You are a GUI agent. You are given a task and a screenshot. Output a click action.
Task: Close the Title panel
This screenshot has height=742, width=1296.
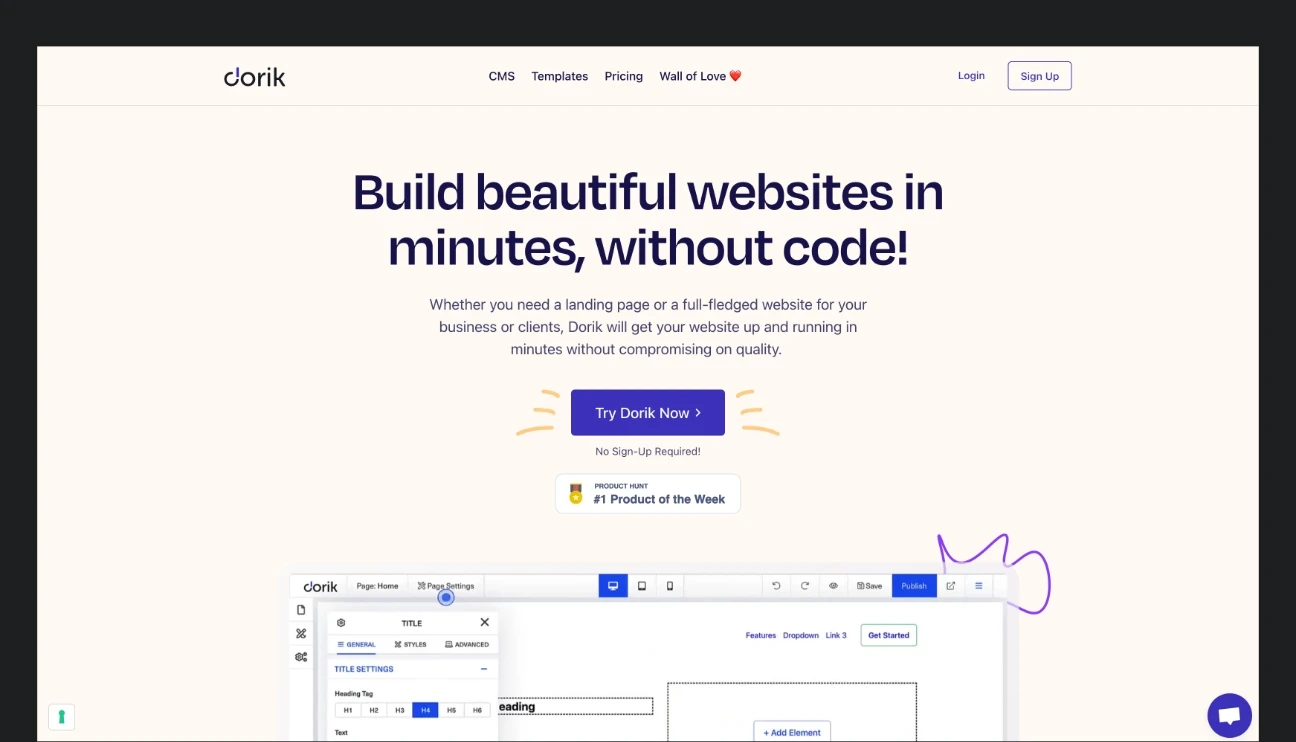tap(485, 622)
